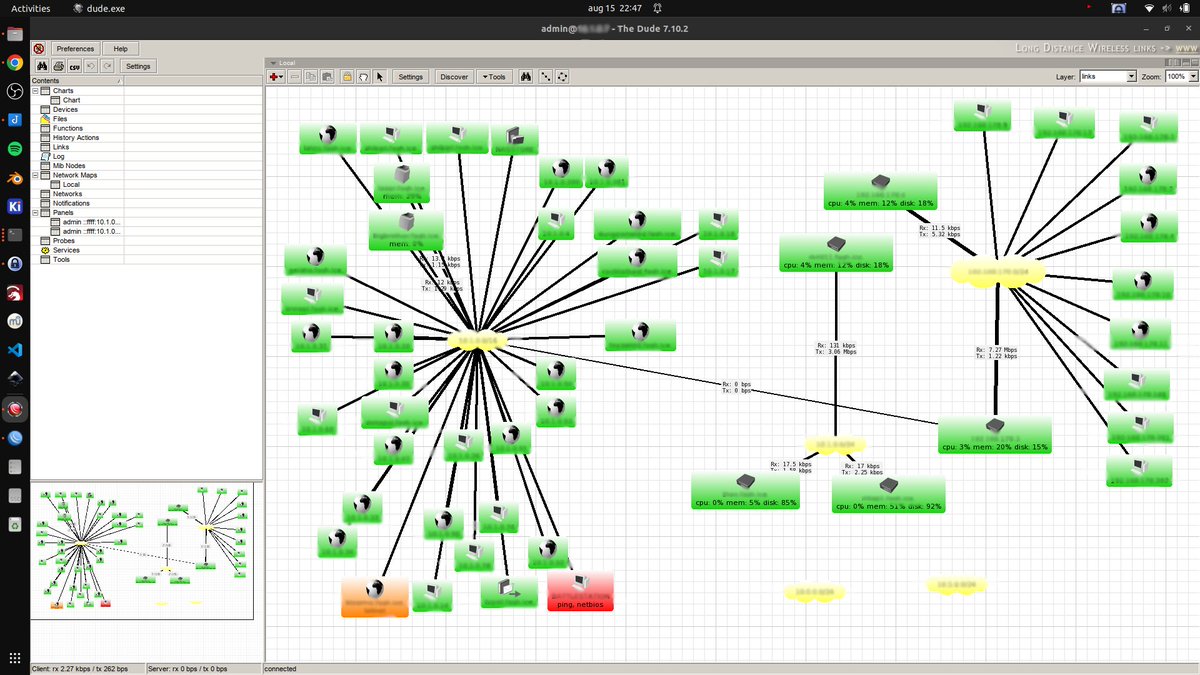Select Functions in the contents tree

pos(68,128)
